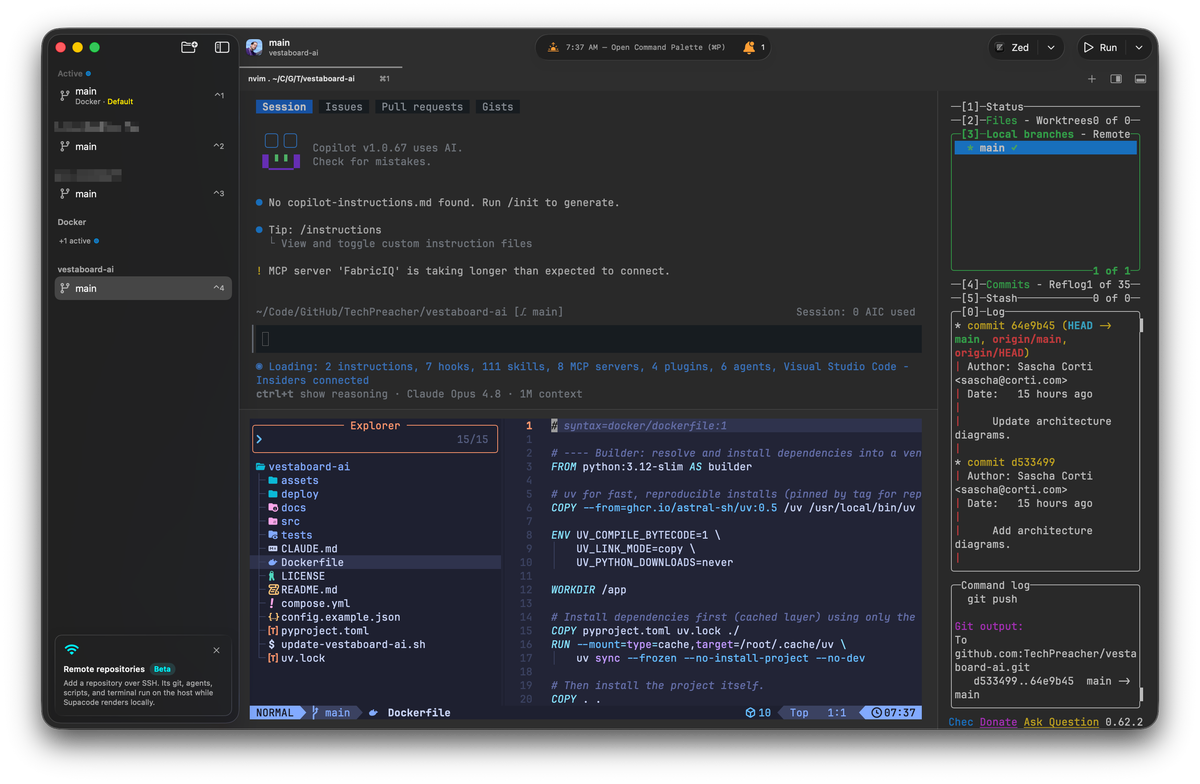Toggle the left sidebar visibility icon
Image resolution: width=1200 pixels, height=784 pixels.
click(x=222, y=47)
